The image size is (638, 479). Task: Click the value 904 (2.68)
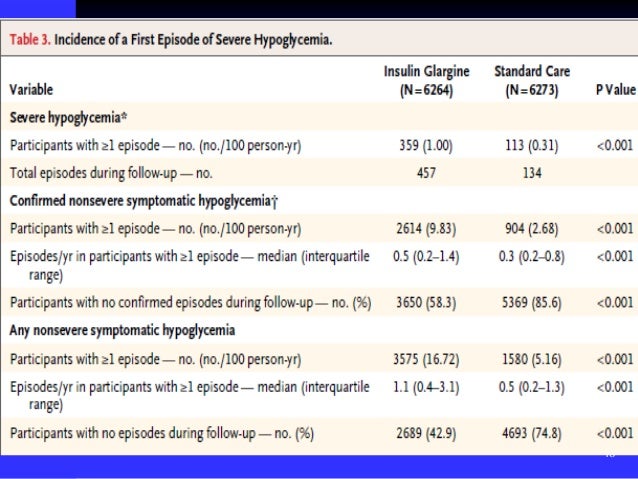532,228
